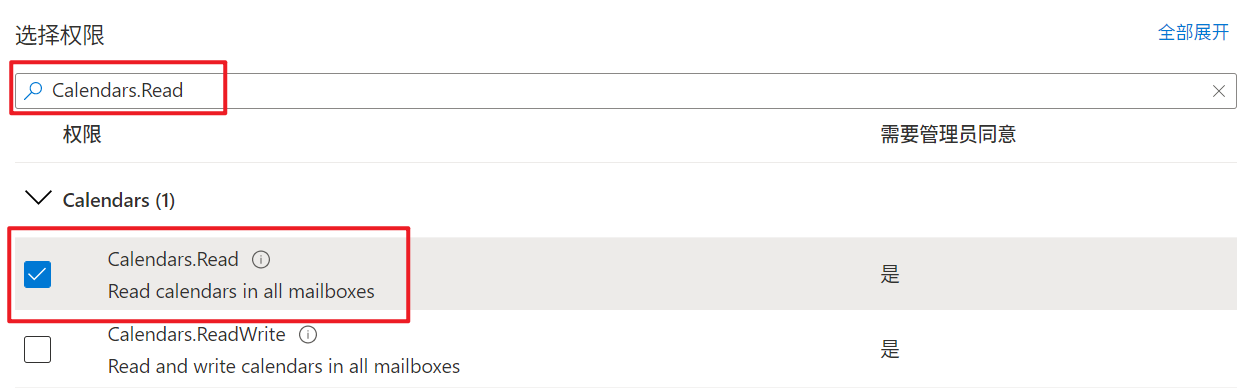Image resolution: width=1258 pixels, height=390 pixels.
Task: Collapse the Calendars group chevron
Action: coord(38,199)
